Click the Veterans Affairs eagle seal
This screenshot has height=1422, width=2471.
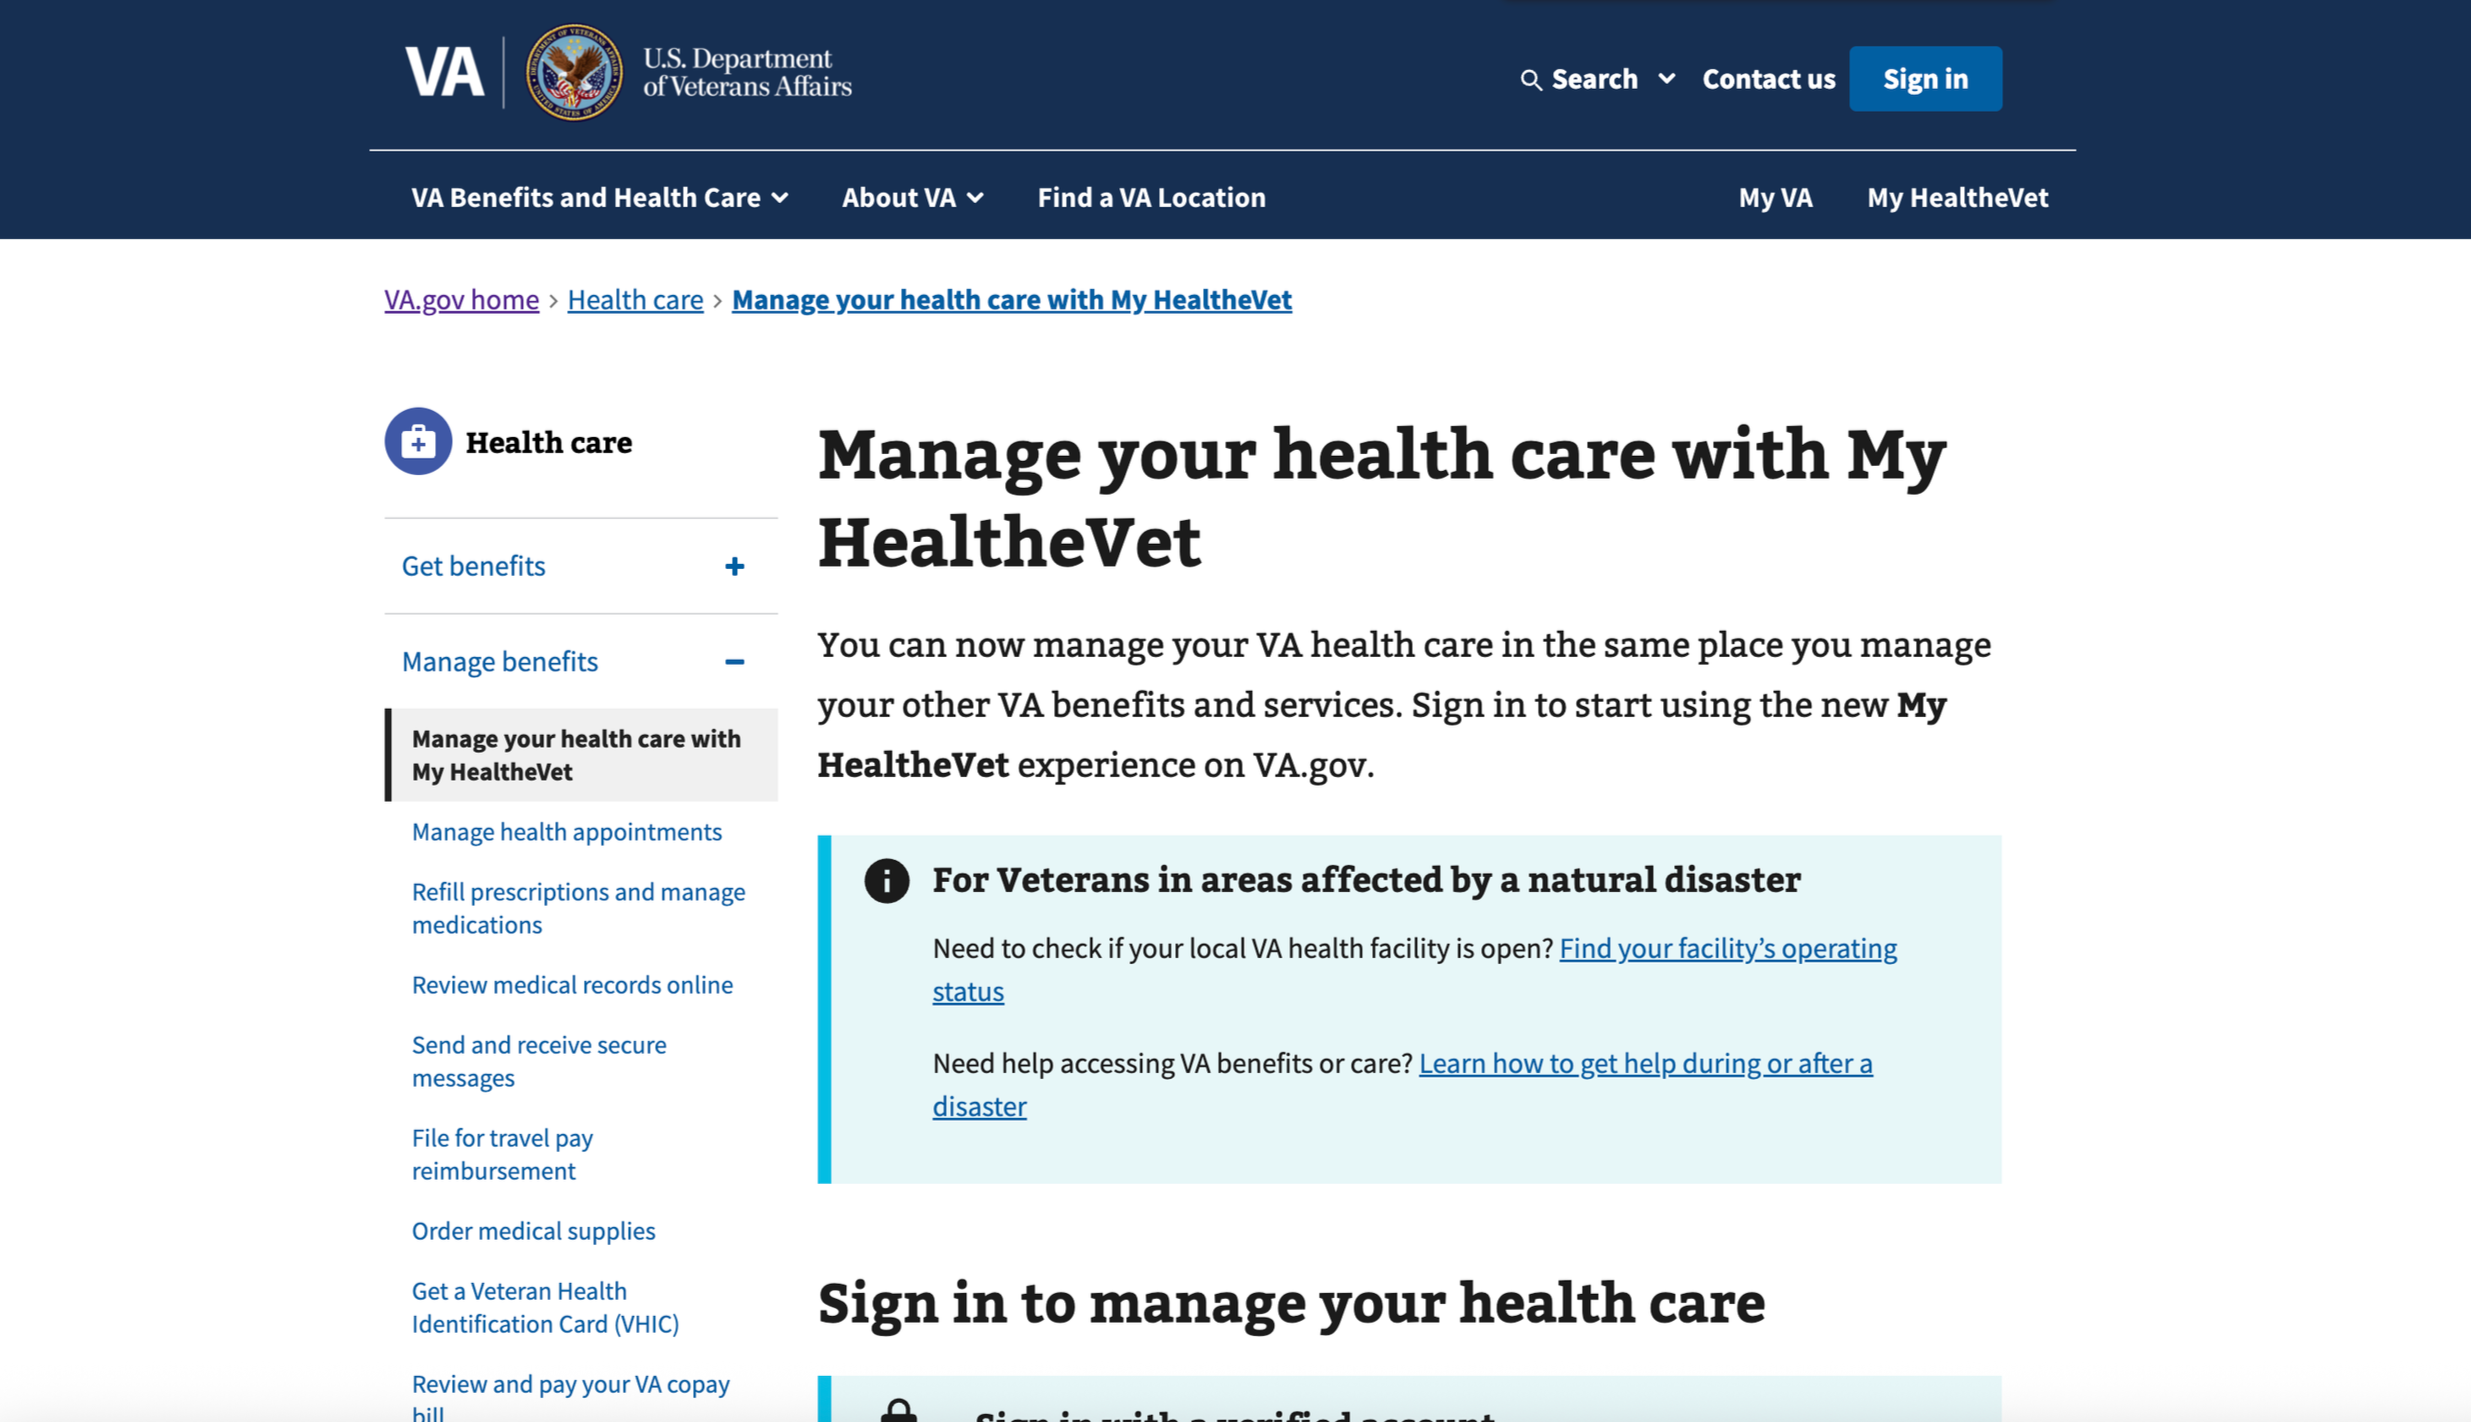[573, 73]
